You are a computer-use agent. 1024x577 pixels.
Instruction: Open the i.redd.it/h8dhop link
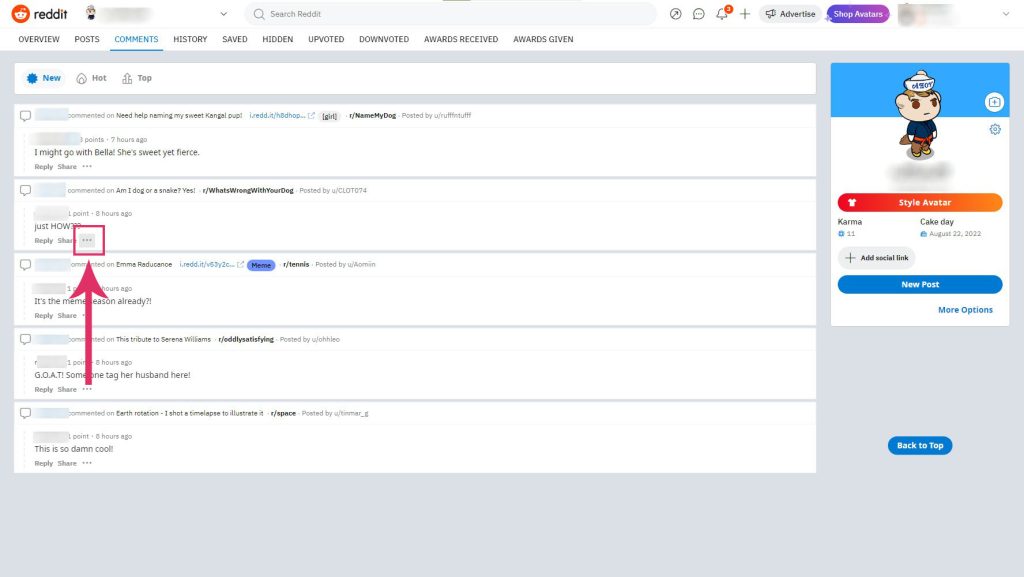277,116
